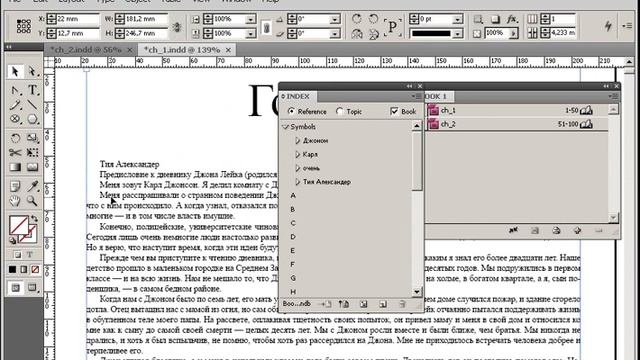Click the Quick Apply lightning icon
This screenshot has width=640, height=360.
coord(608,26)
